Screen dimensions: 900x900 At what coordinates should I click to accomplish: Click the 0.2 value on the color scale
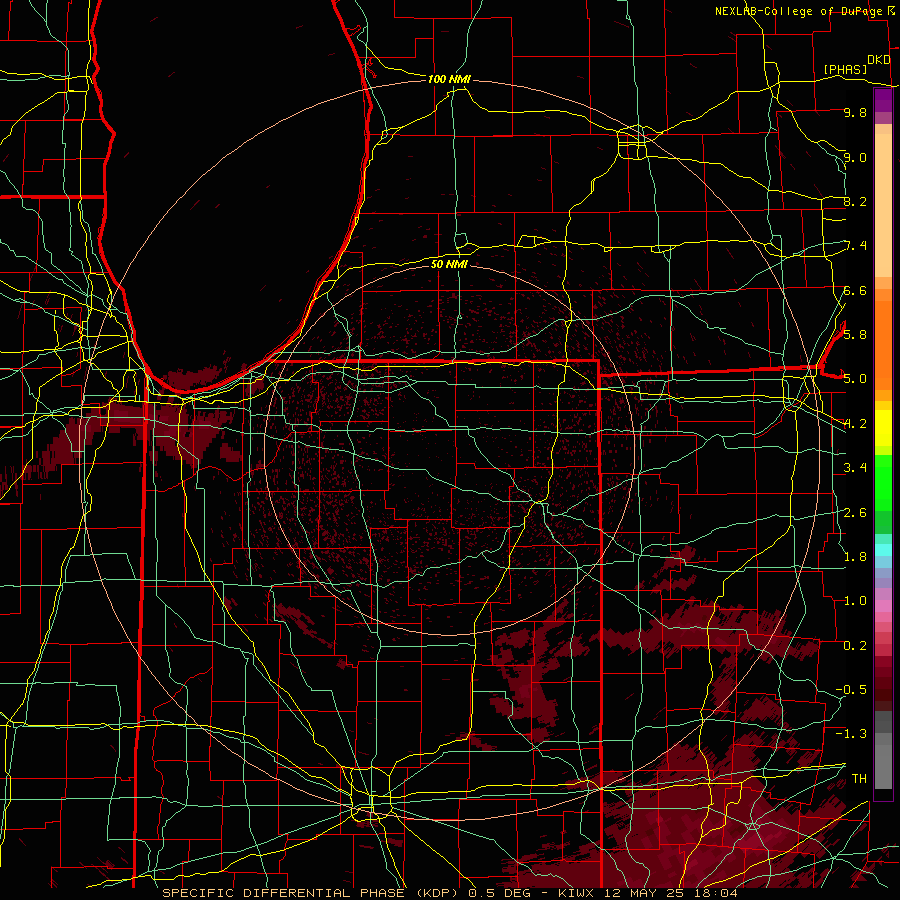pyautogui.click(x=855, y=645)
